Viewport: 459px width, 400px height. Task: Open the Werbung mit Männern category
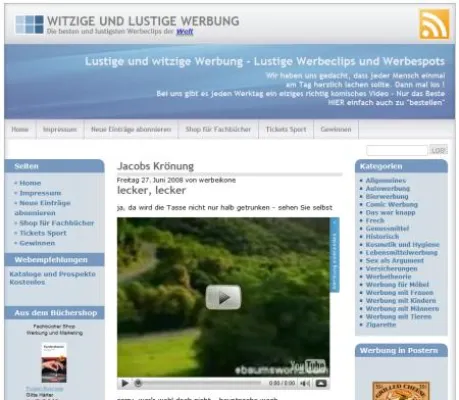pyautogui.click(x=402, y=308)
